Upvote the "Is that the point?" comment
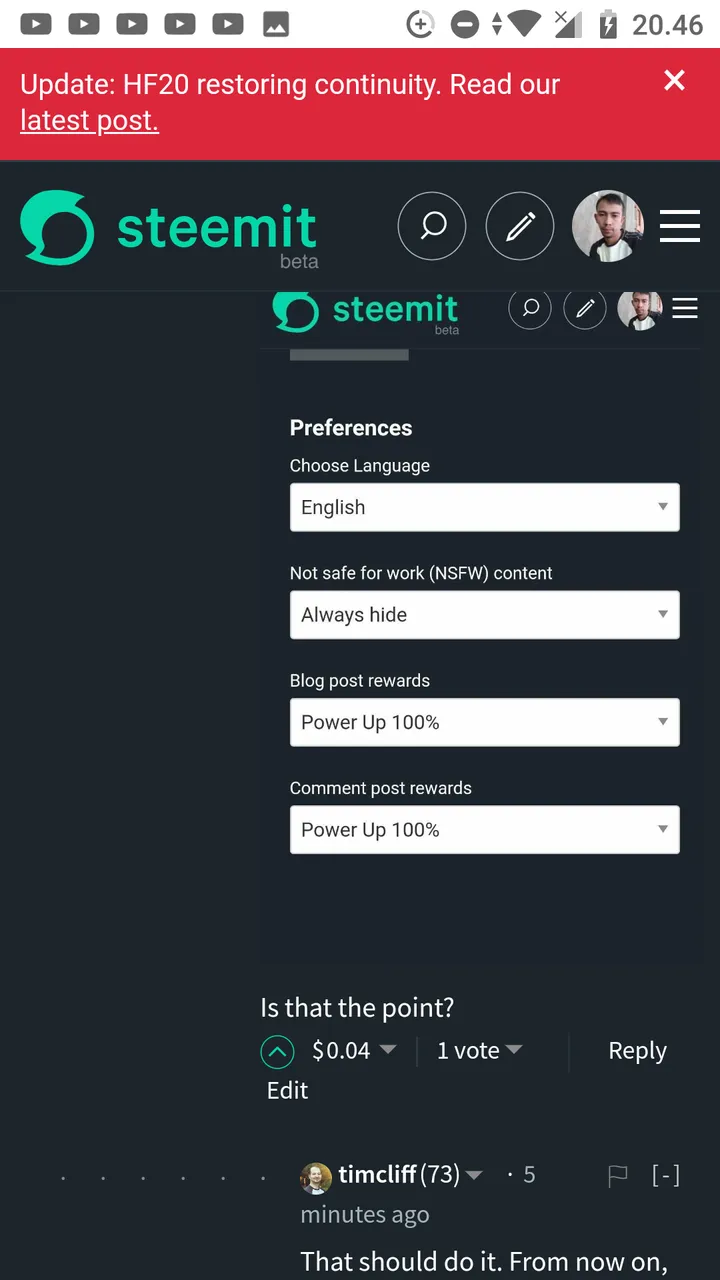Viewport: 720px width, 1280px height. pos(277,1051)
